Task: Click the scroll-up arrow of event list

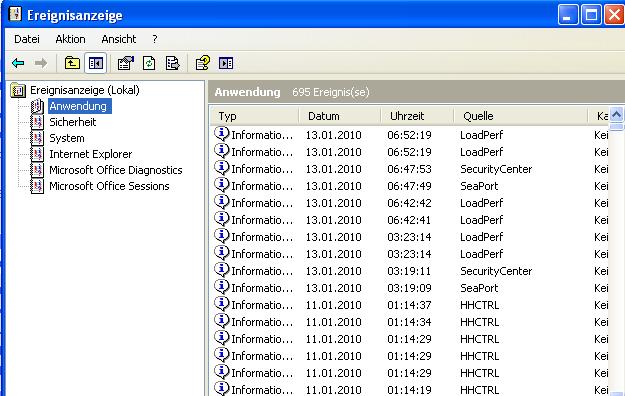Action: tap(617, 115)
